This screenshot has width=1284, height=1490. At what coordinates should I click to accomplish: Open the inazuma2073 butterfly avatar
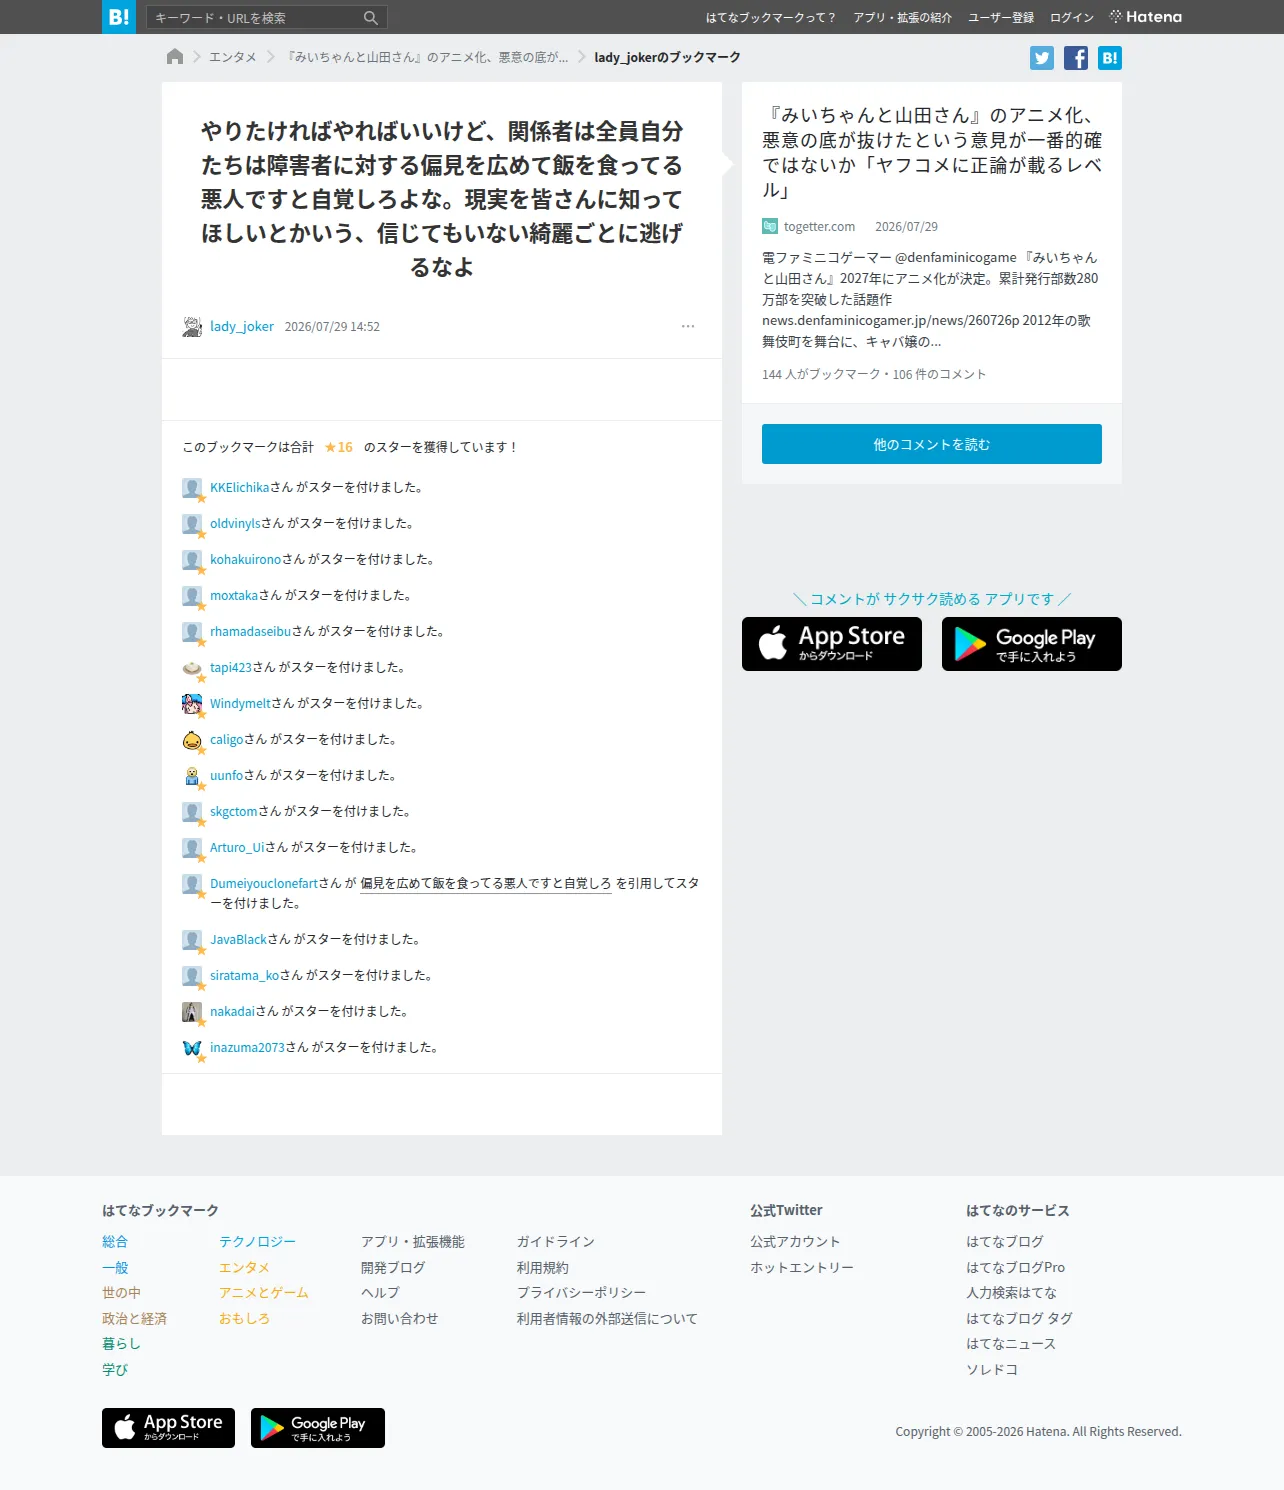tap(192, 1048)
